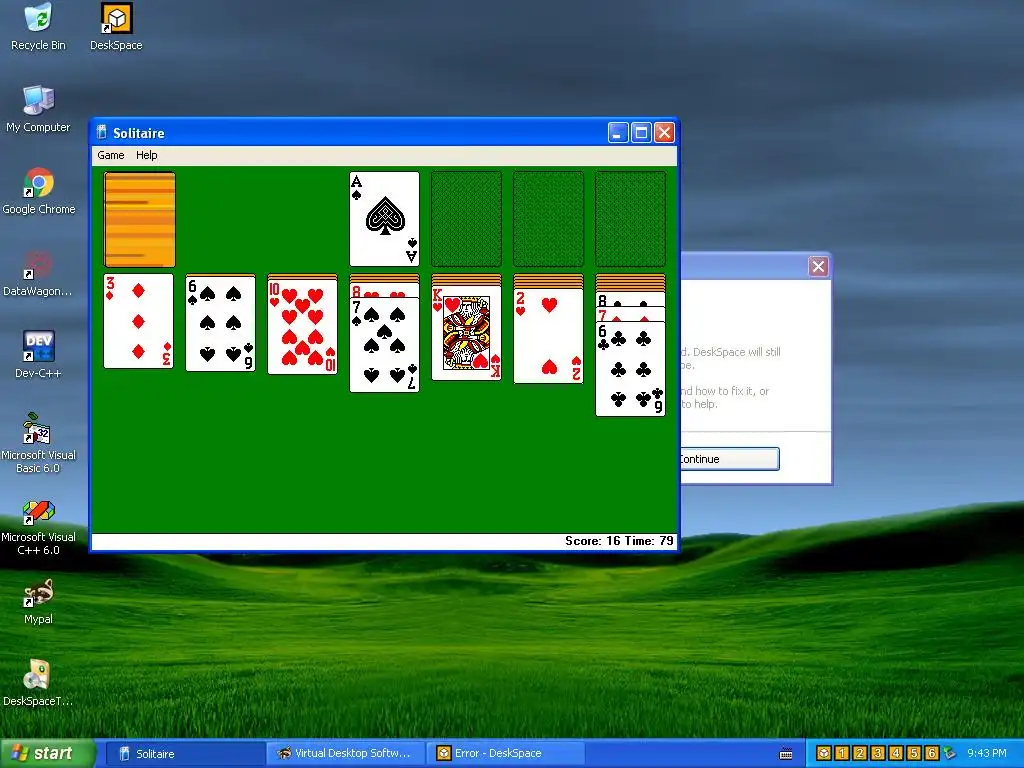Launch Microsoft Visual C++ 6.0 shortcut
This screenshot has height=768, width=1024.
(x=39, y=526)
